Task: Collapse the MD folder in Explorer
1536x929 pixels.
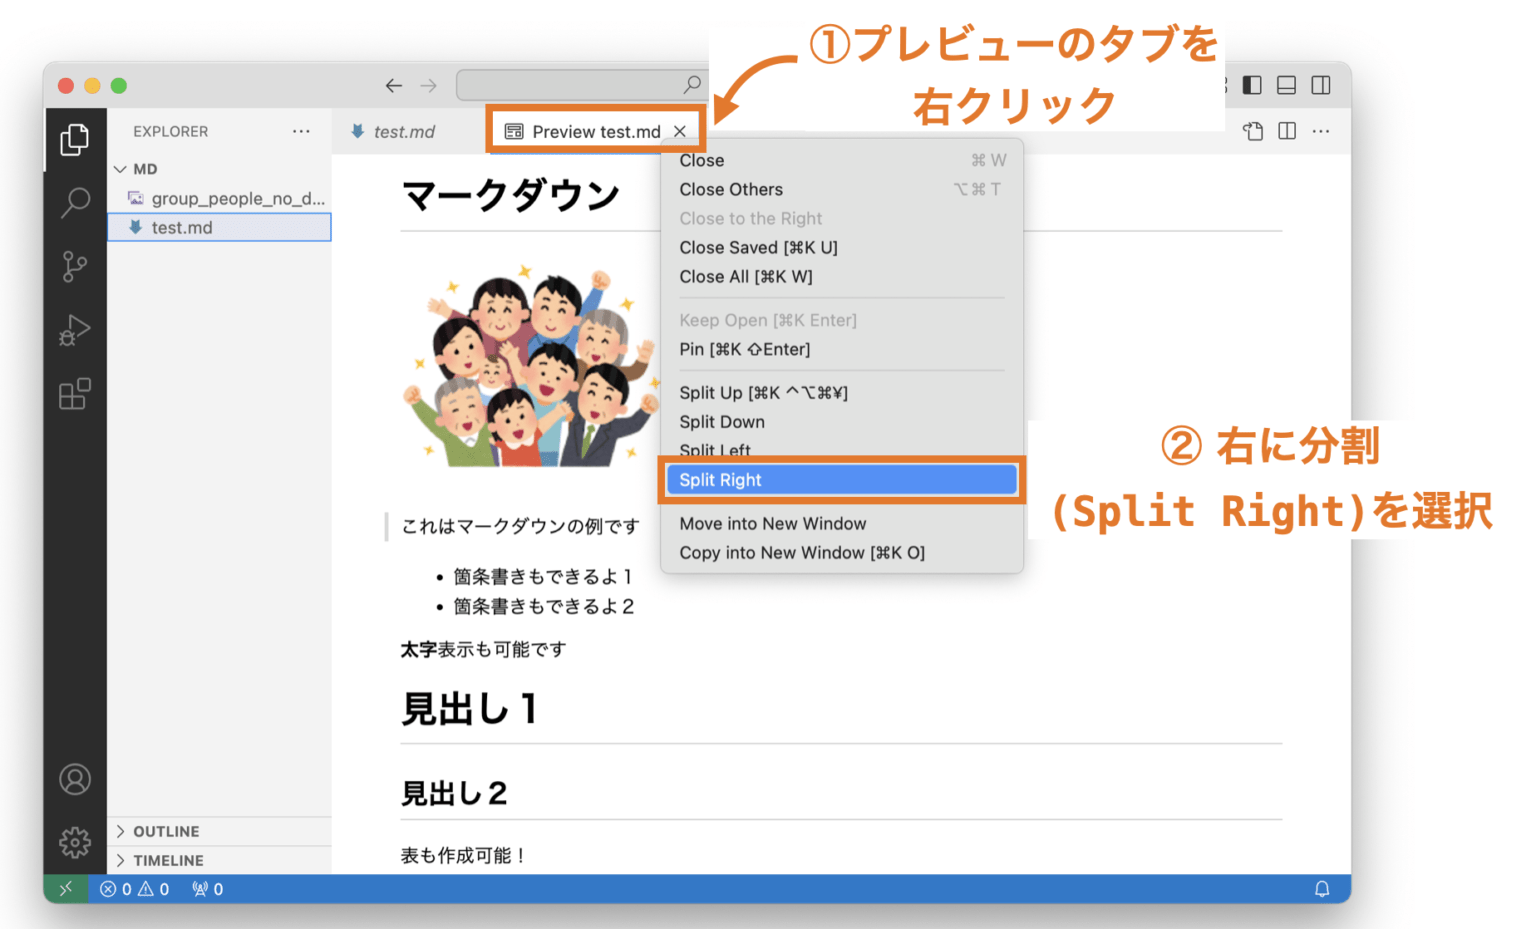Action: (123, 168)
